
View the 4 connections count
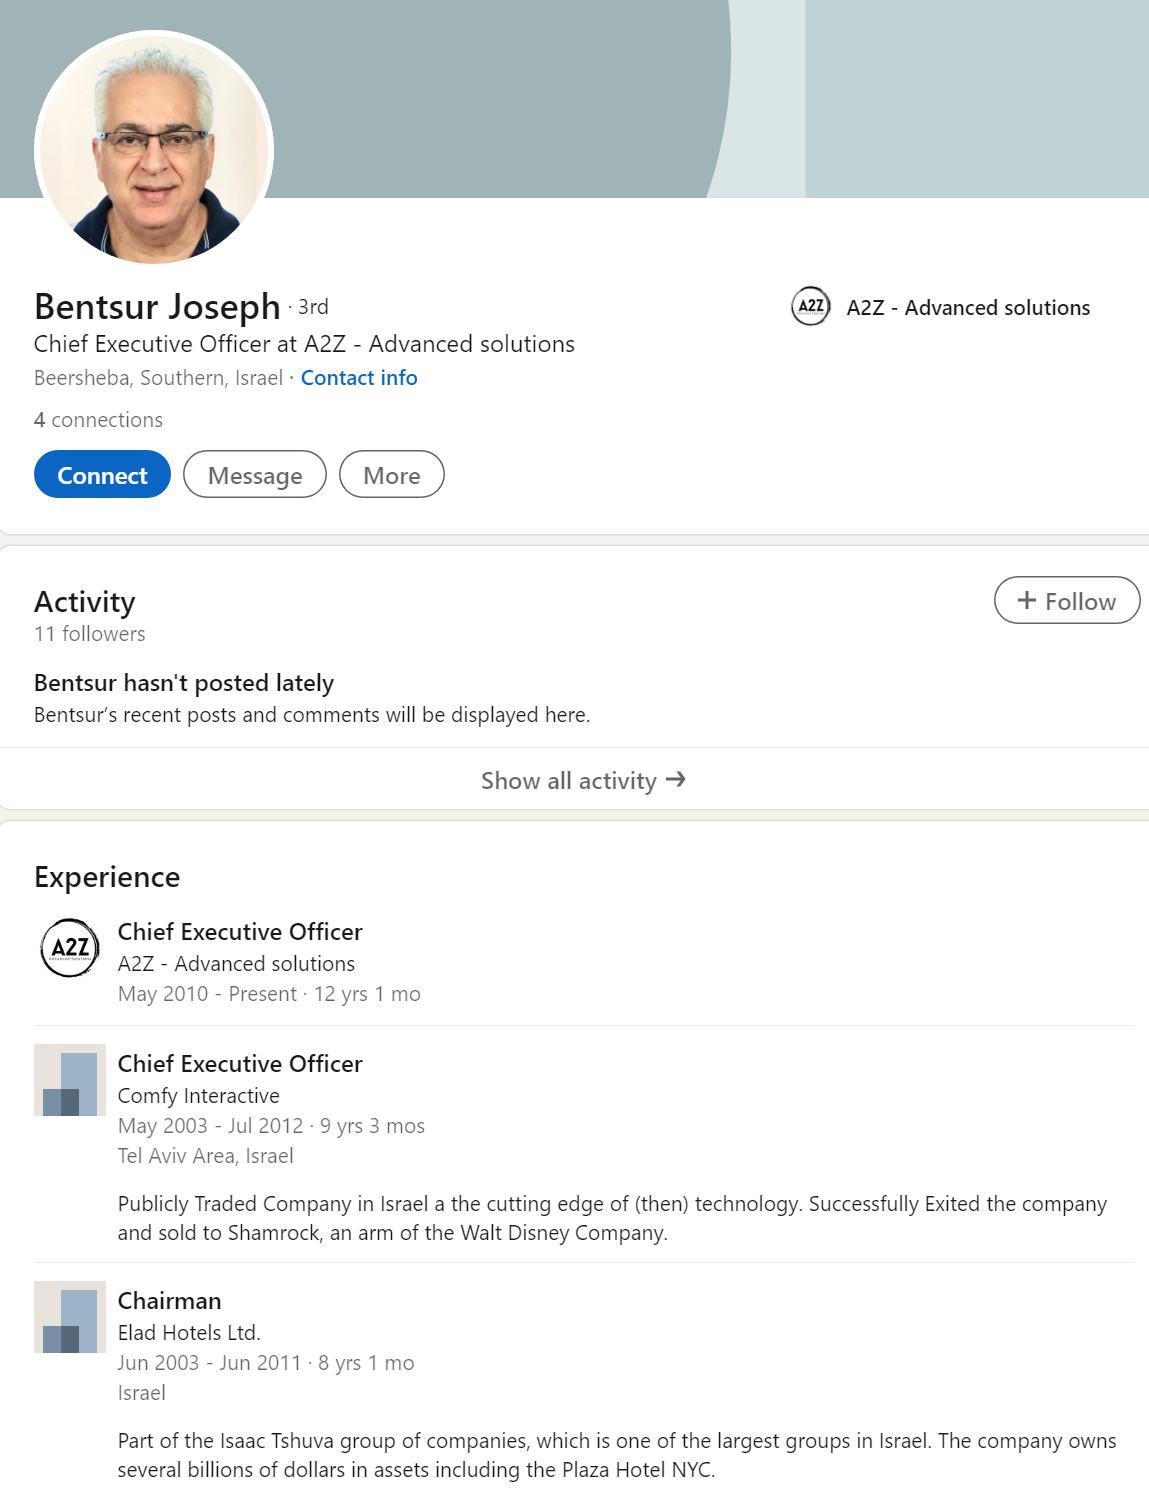pos(98,420)
